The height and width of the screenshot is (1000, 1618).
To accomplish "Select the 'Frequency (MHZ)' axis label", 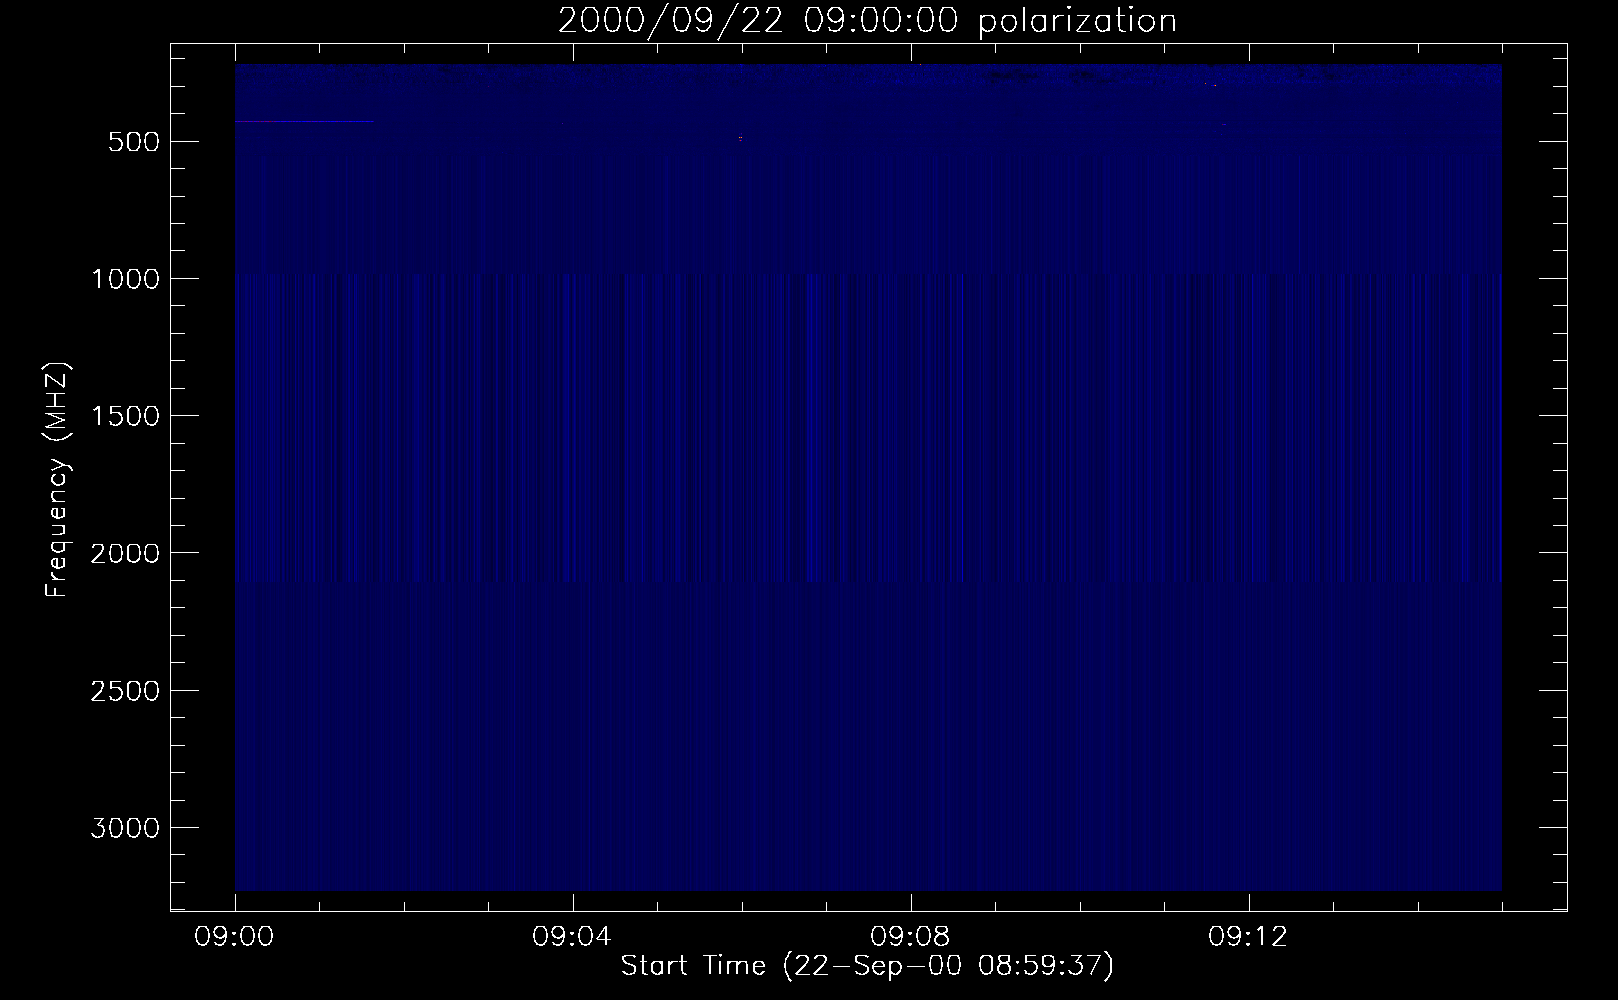I will tap(58, 479).
